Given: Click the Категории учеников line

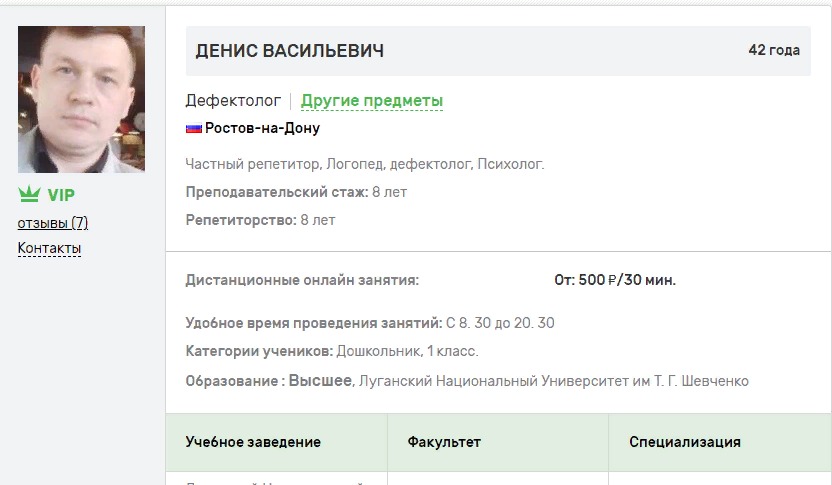Looking at the screenshot, I should click(331, 351).
